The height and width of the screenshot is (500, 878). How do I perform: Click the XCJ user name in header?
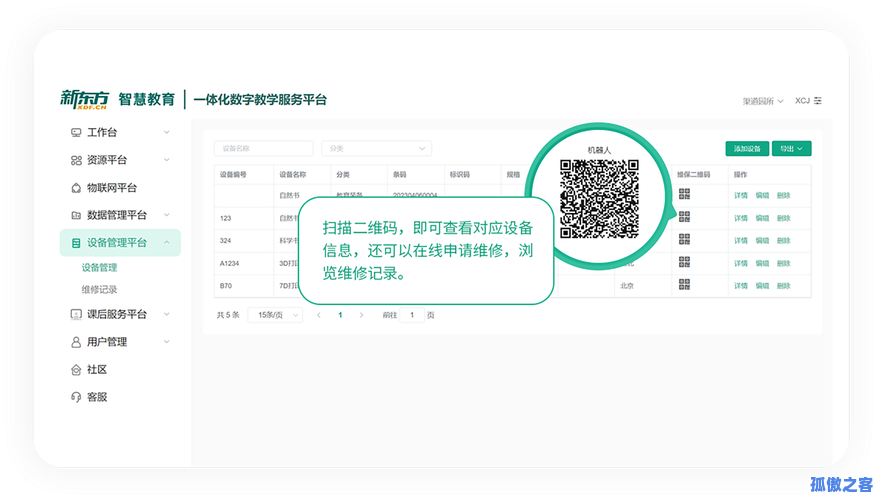click(x=802, y=101)
